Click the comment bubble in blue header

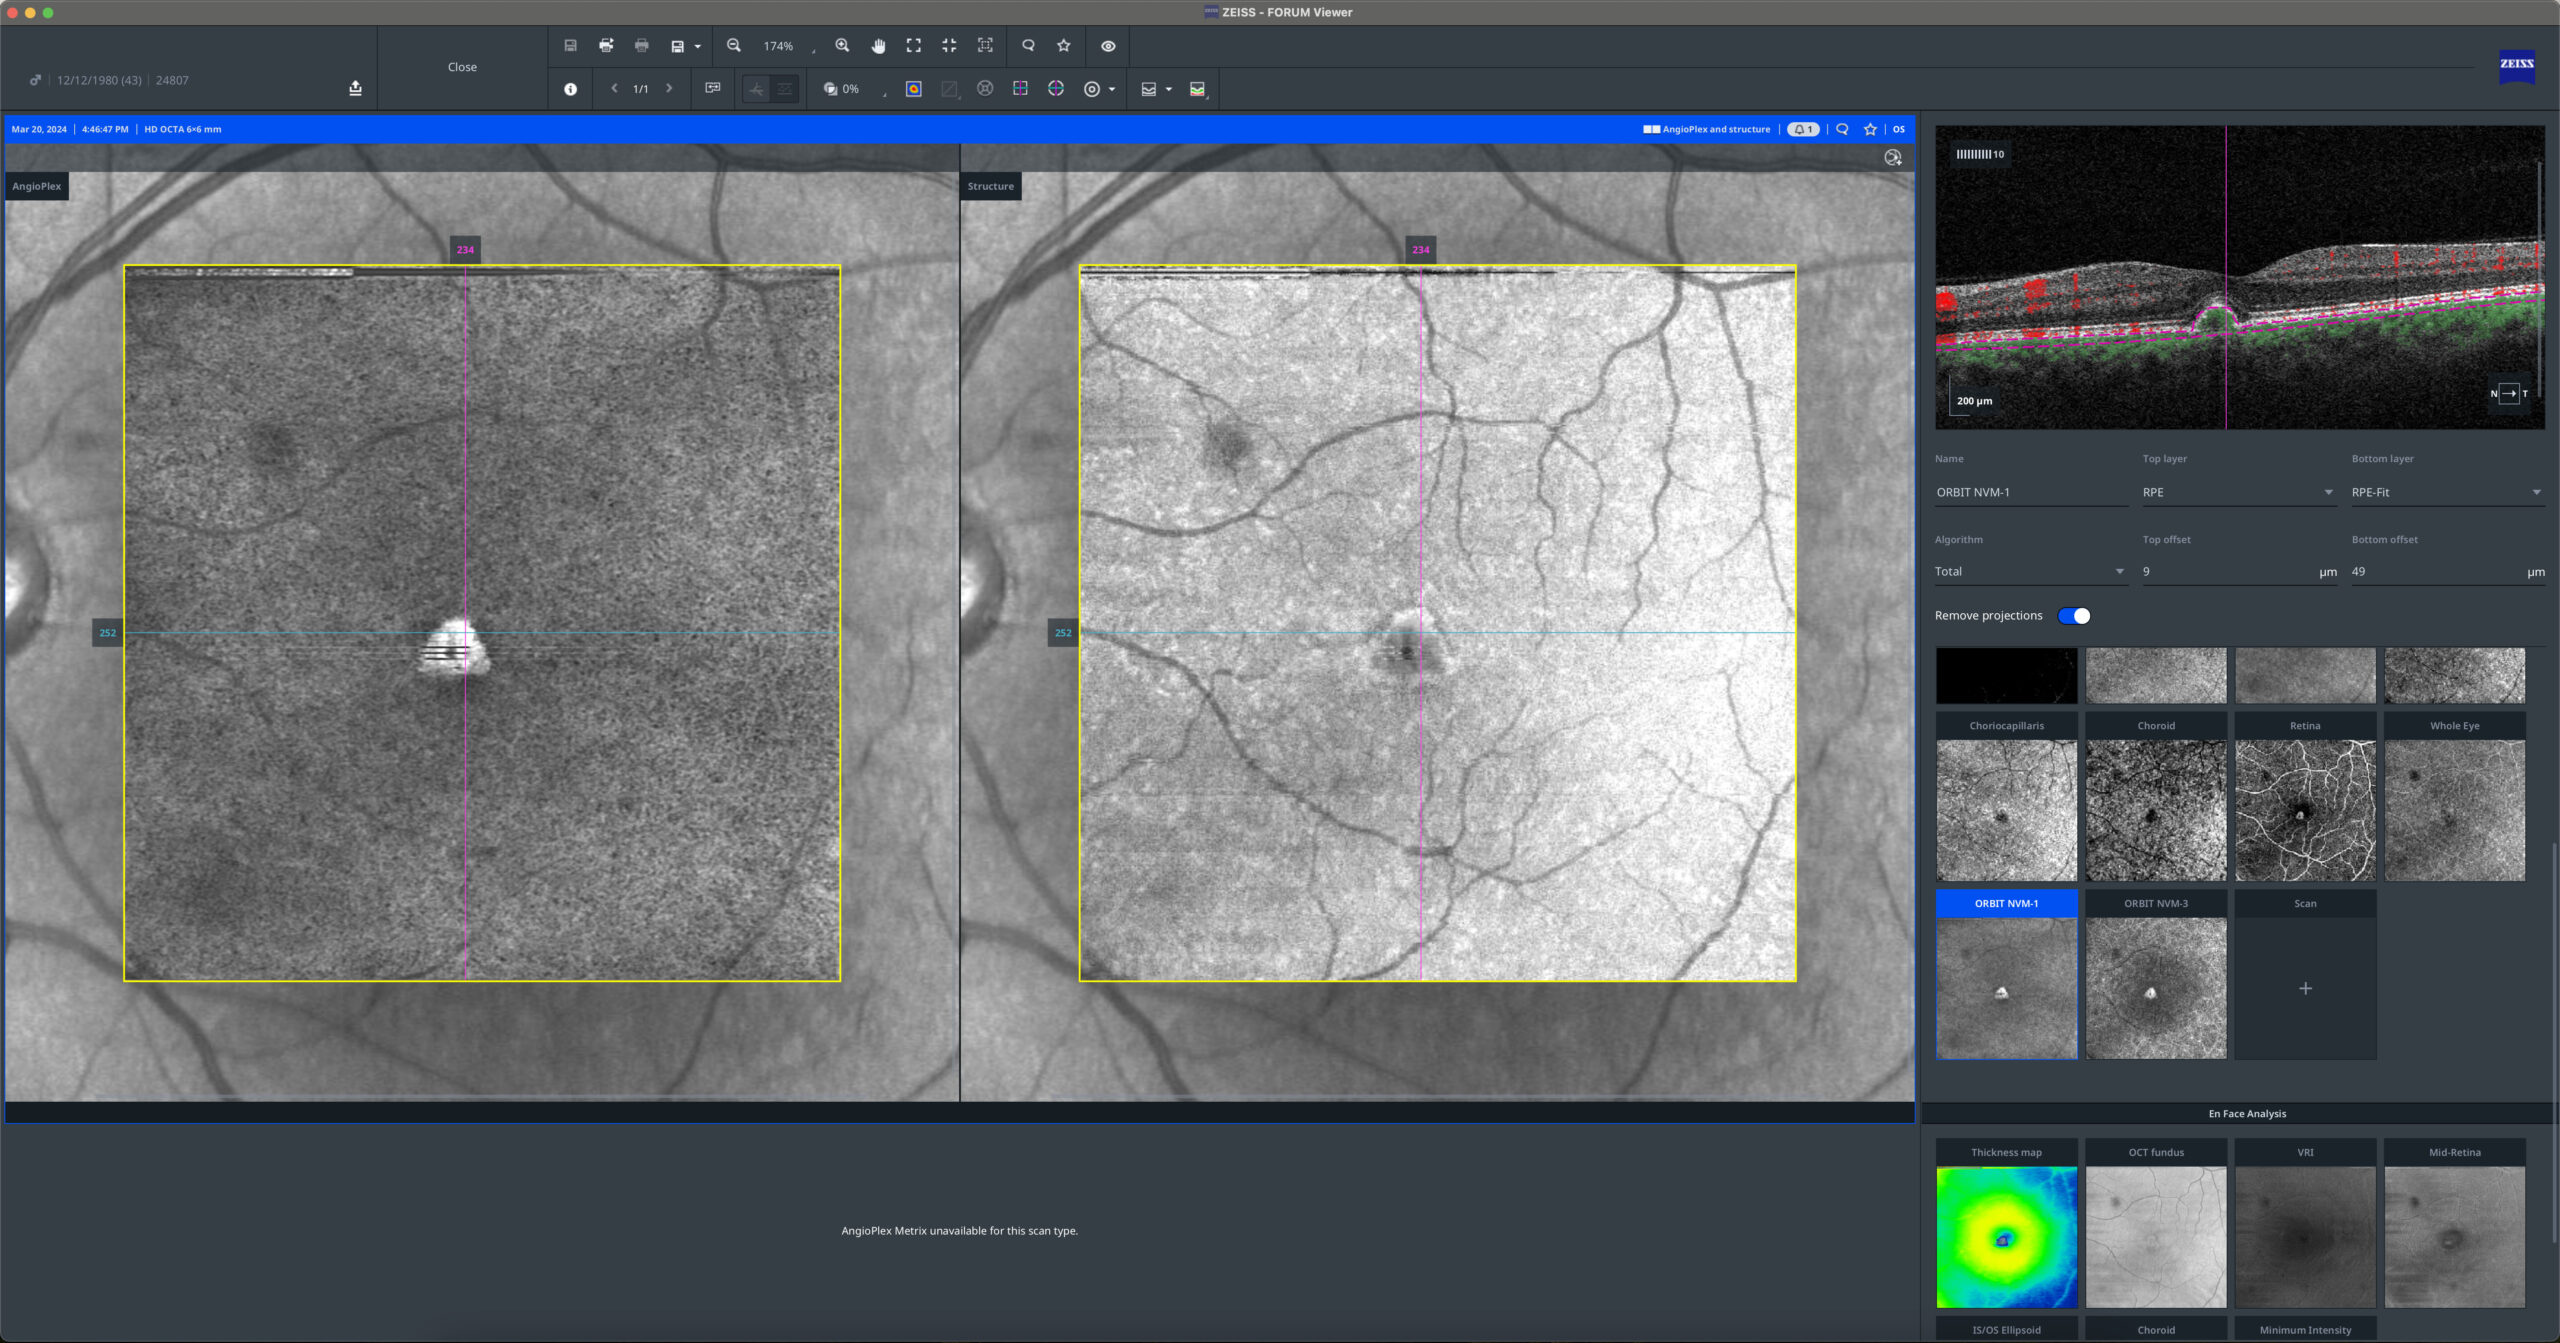point(1842,129)
